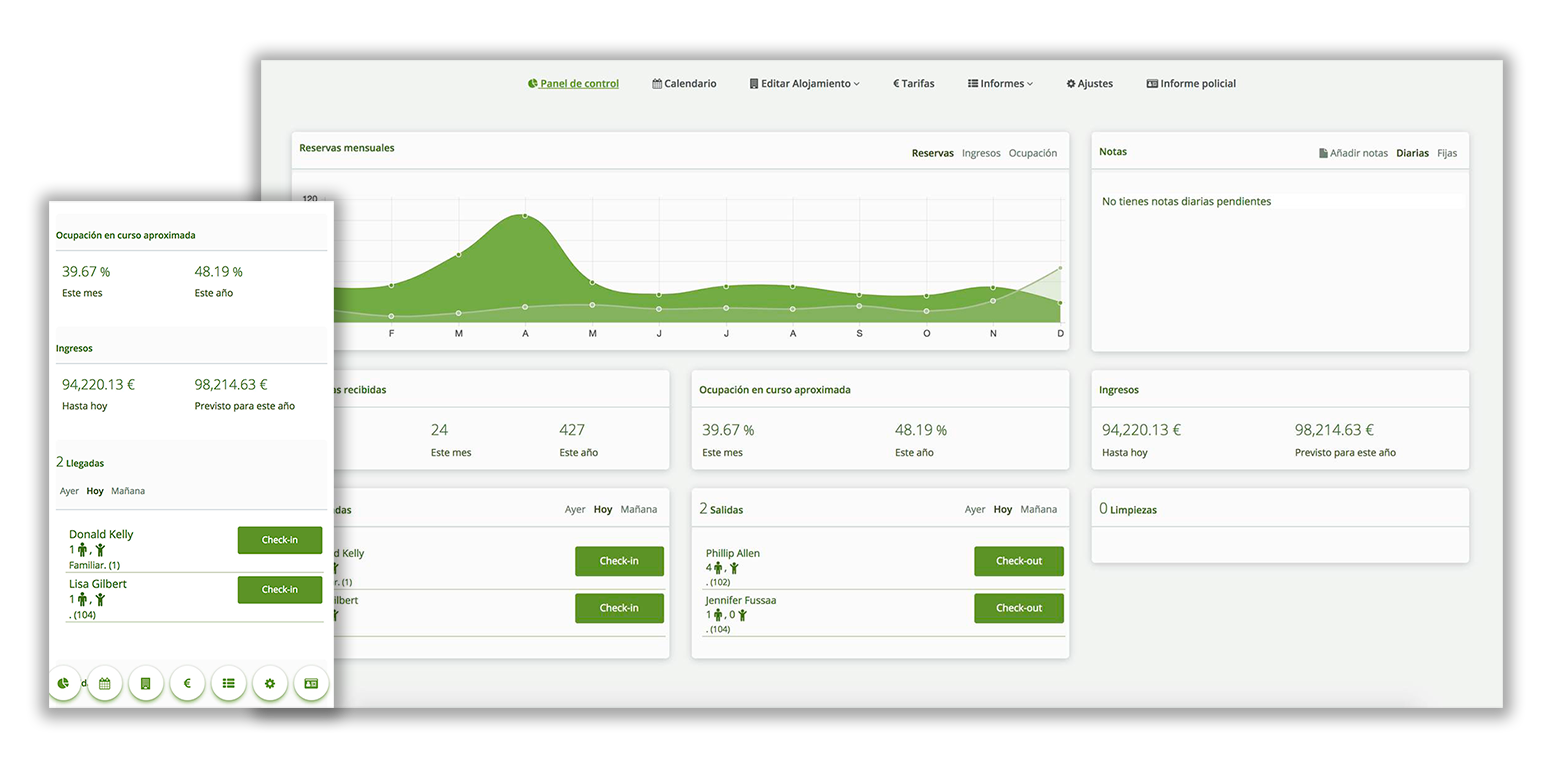Show Fijas notes in Notas panel
The width and height of the screenshot is (1551, 782).
[1446, 154]
